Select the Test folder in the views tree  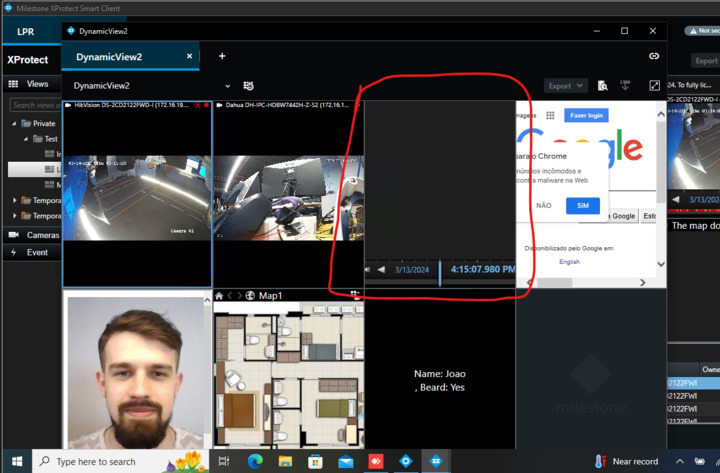(50, 139)
